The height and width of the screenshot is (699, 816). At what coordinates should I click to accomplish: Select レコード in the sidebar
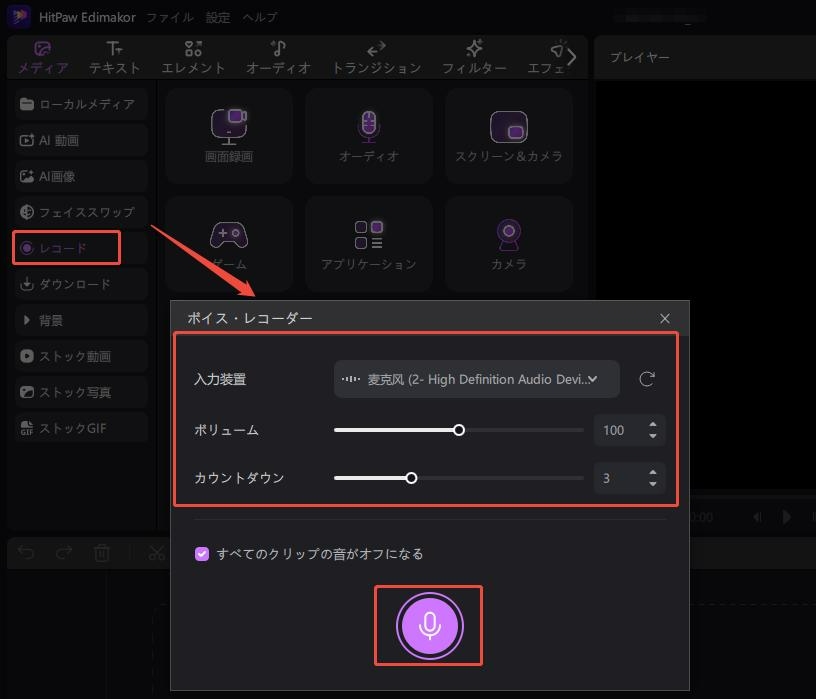[x=65, y=247]
